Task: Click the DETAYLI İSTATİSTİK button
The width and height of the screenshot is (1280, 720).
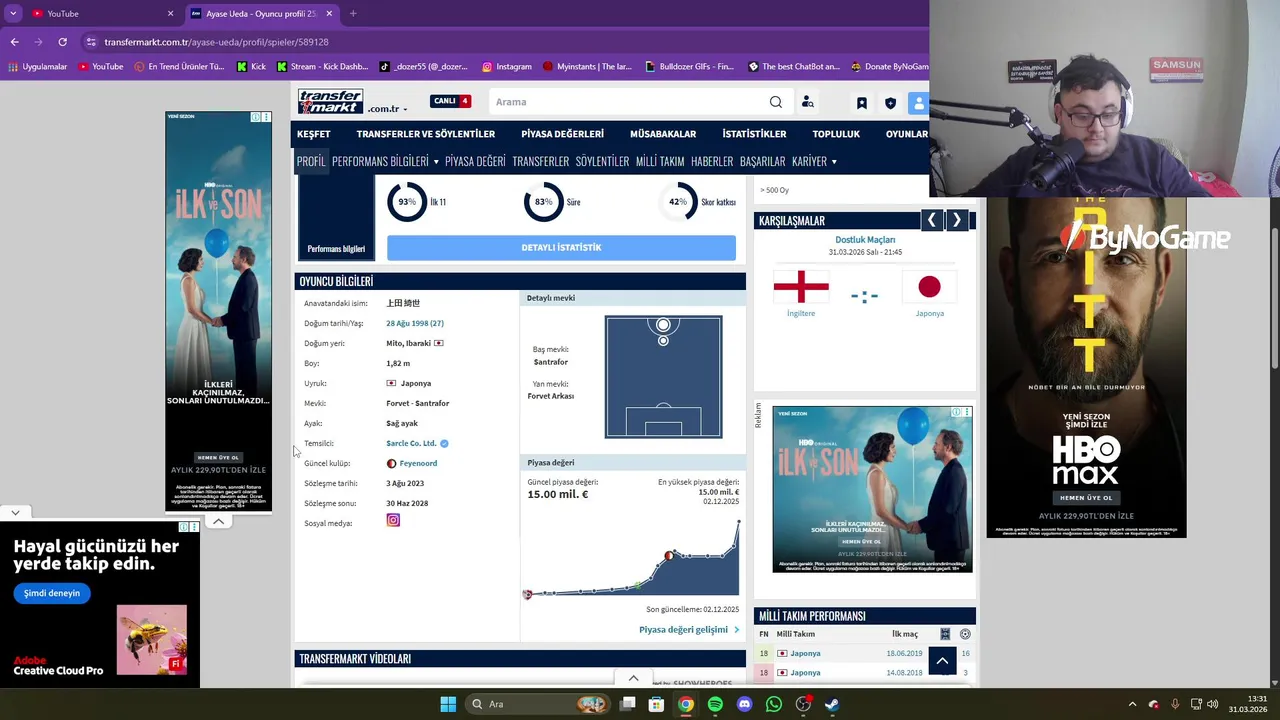Action: click(x=561, y=247)
